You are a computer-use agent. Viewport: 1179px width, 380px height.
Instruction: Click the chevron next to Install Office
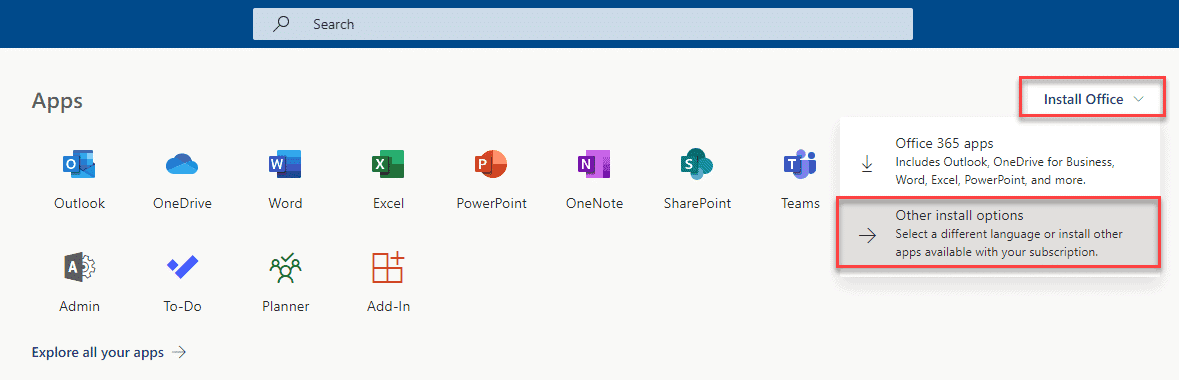(1138, 99)
